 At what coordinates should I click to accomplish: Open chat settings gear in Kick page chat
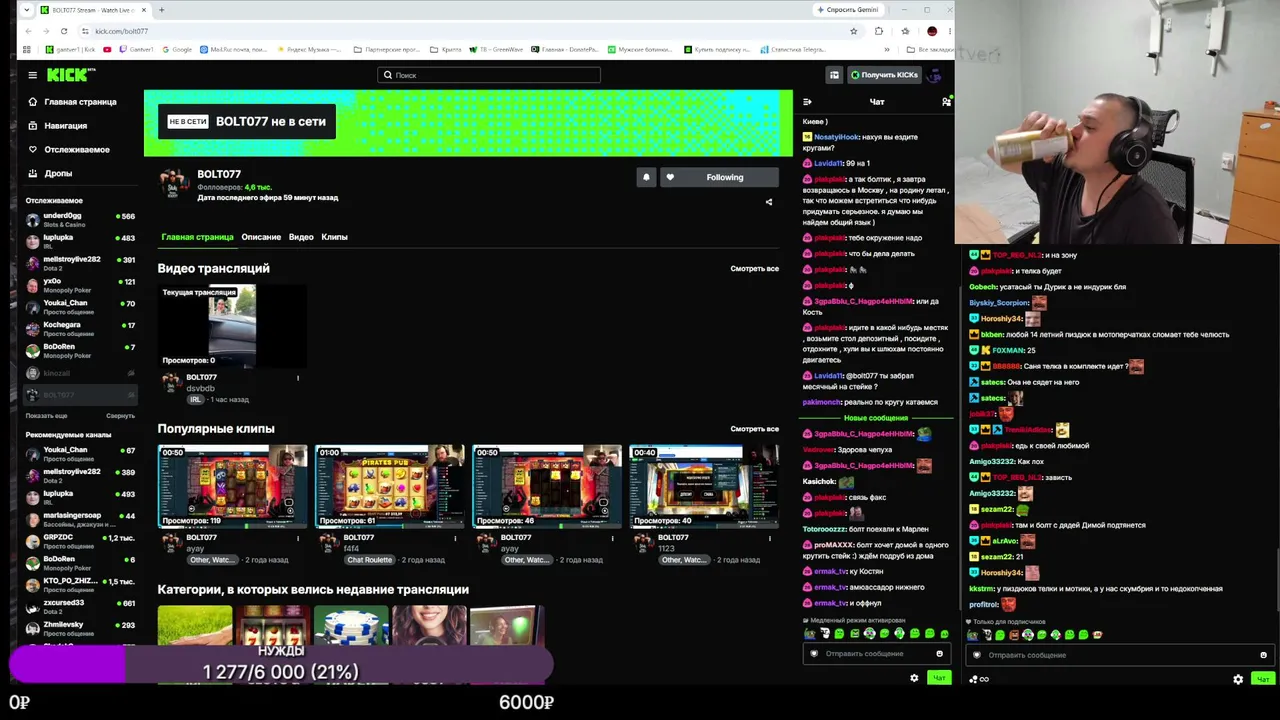[914, 678]
